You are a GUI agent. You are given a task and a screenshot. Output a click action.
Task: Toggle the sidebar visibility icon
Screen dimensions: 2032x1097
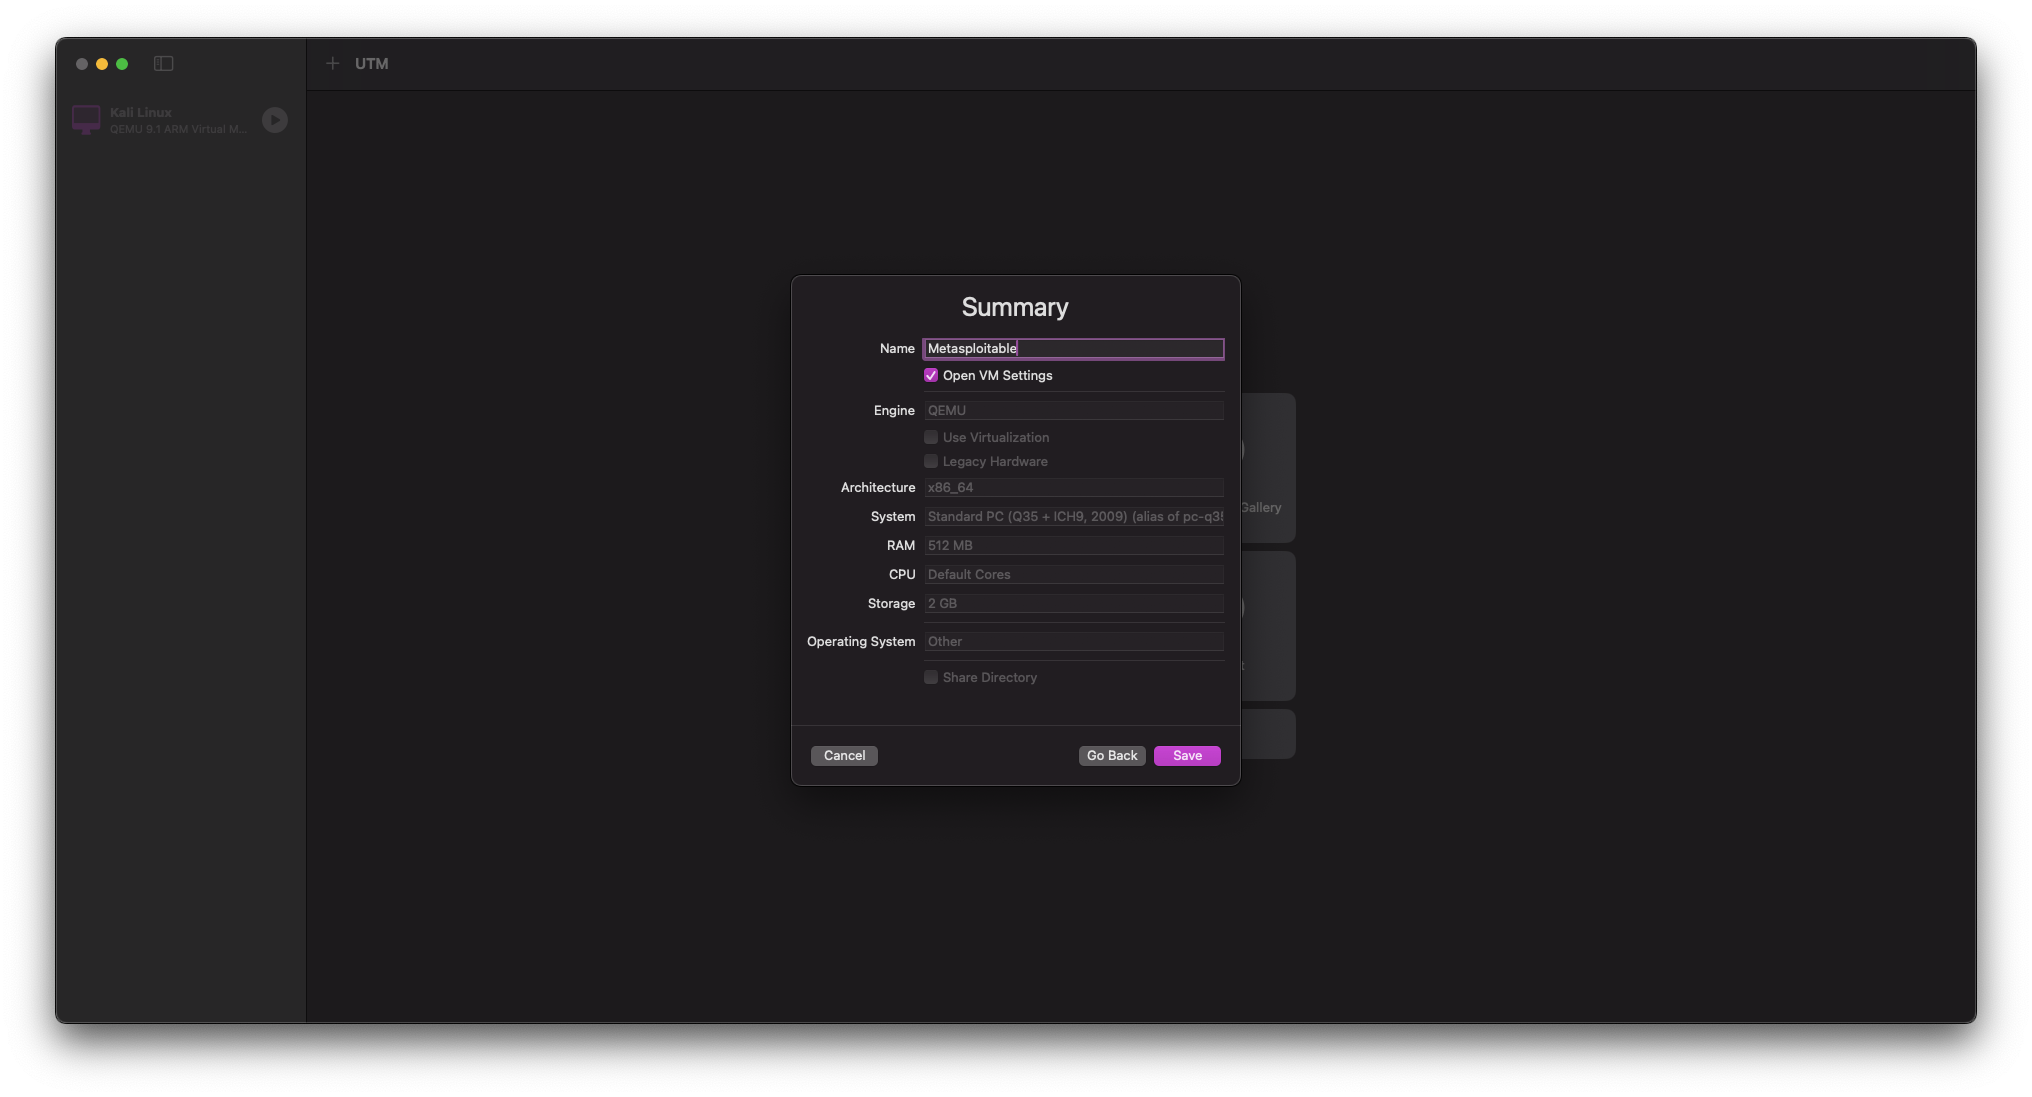point(164,64)
